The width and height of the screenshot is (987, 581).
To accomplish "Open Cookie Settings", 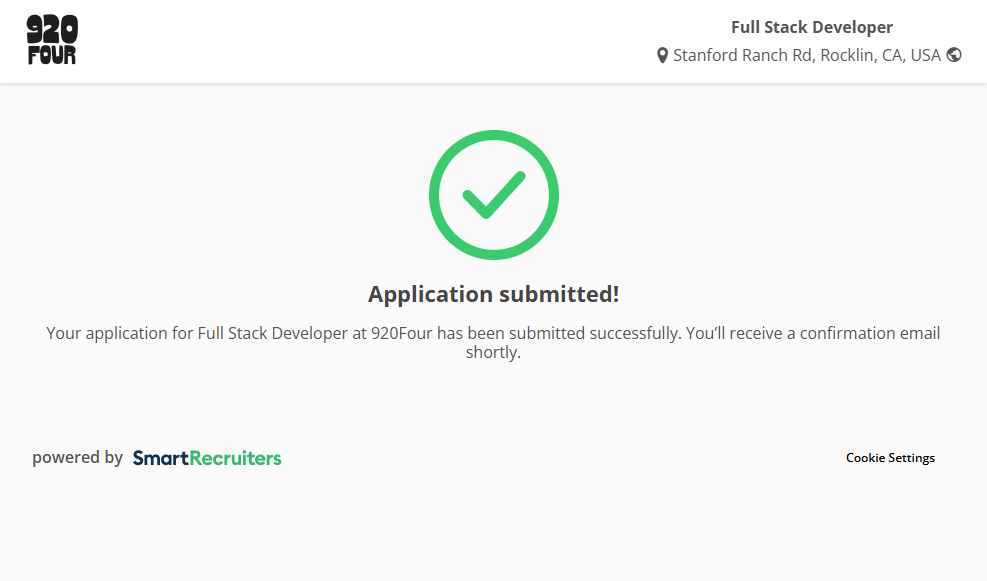I will tap(890, 458).
